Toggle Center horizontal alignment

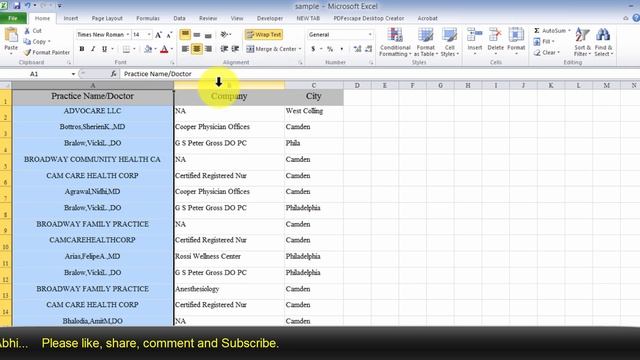click(x=197, y=49)
